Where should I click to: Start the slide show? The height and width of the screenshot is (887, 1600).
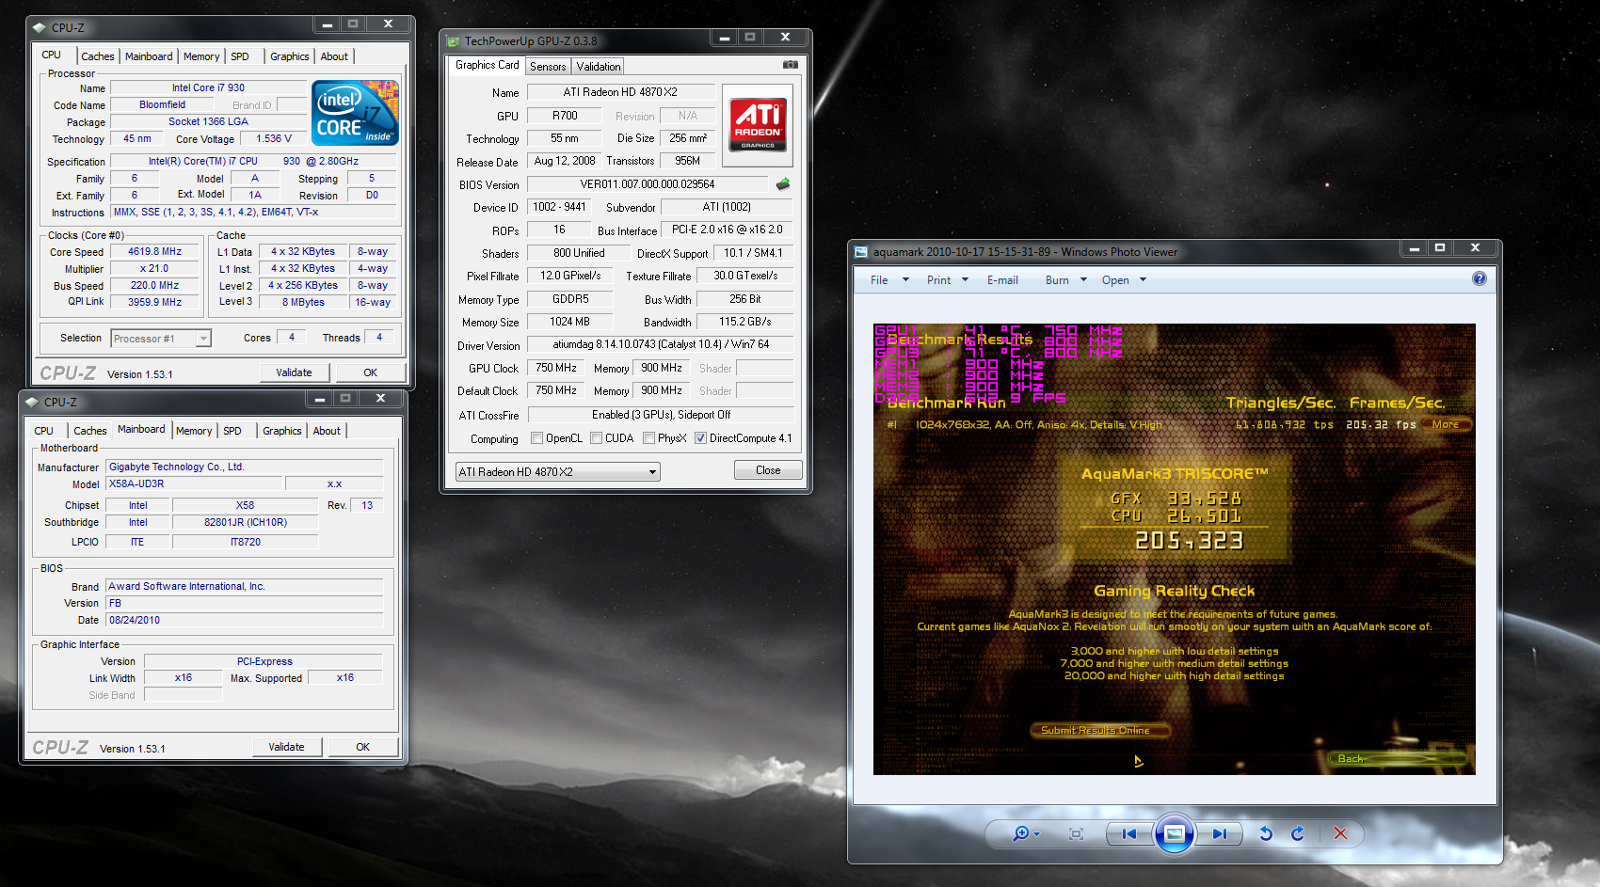pyautogui.click(x=1174, y=833)
